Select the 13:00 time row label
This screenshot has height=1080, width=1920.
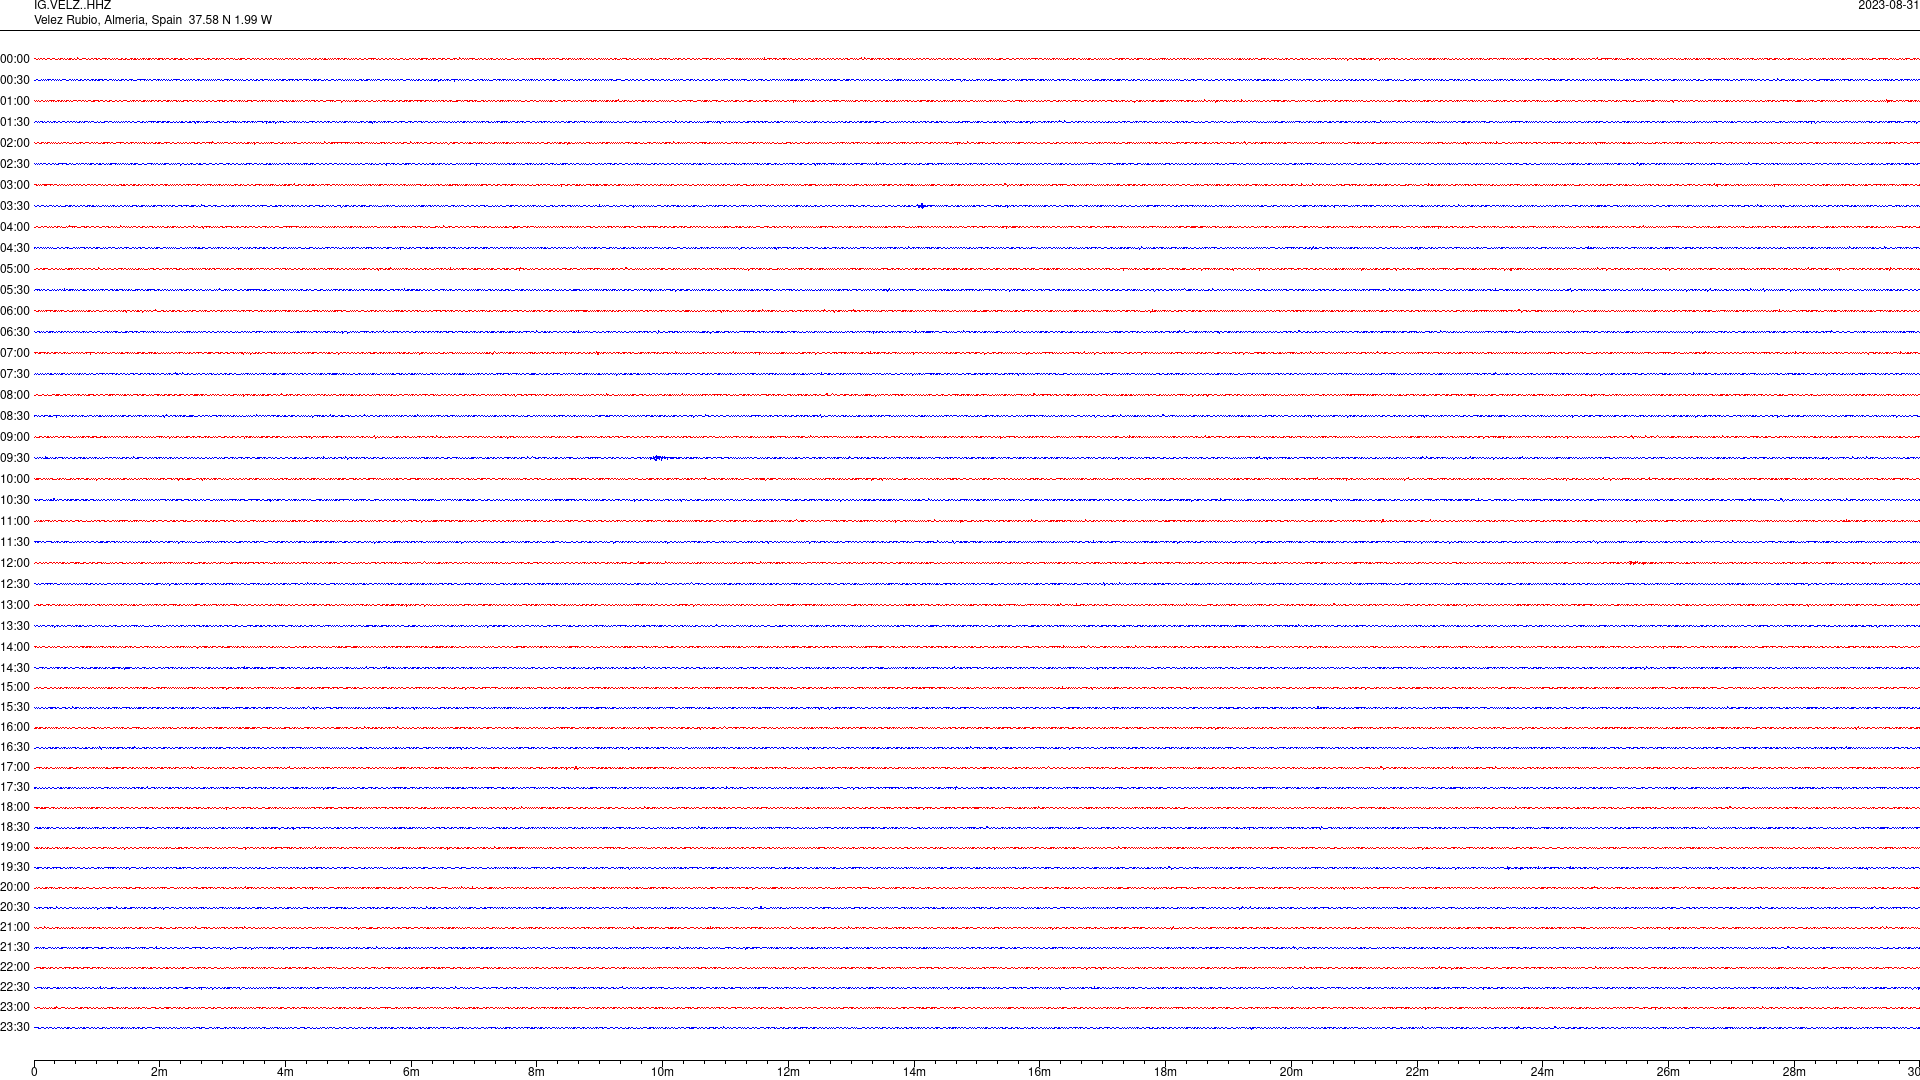pyautogui.click(x=15, y=605)
